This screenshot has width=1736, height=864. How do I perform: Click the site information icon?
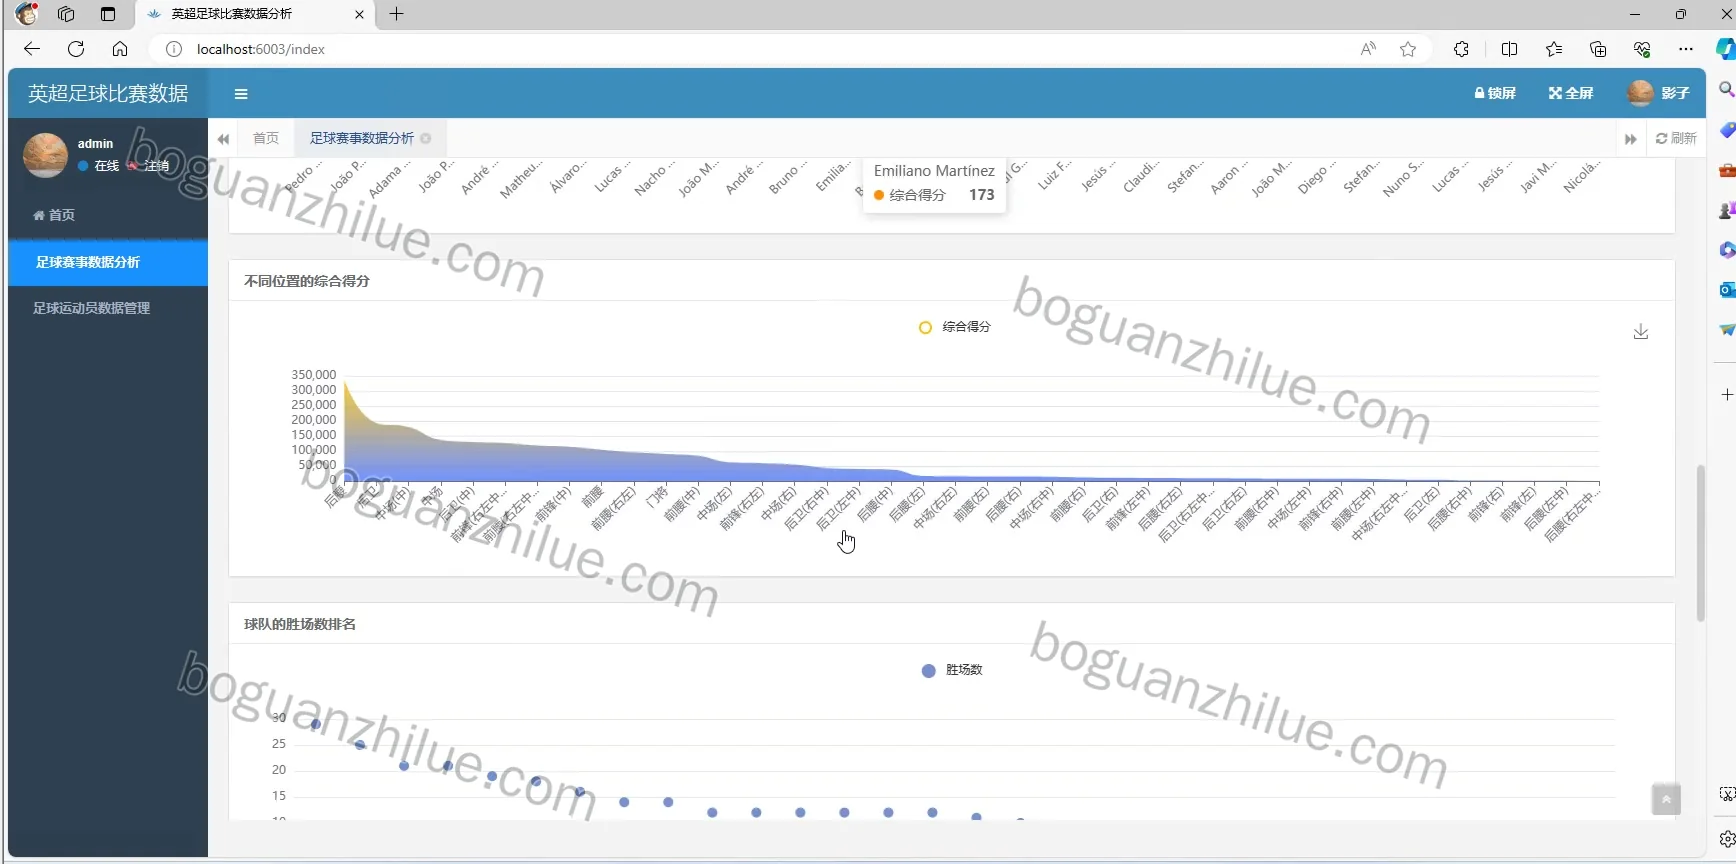tap(174, 49)
